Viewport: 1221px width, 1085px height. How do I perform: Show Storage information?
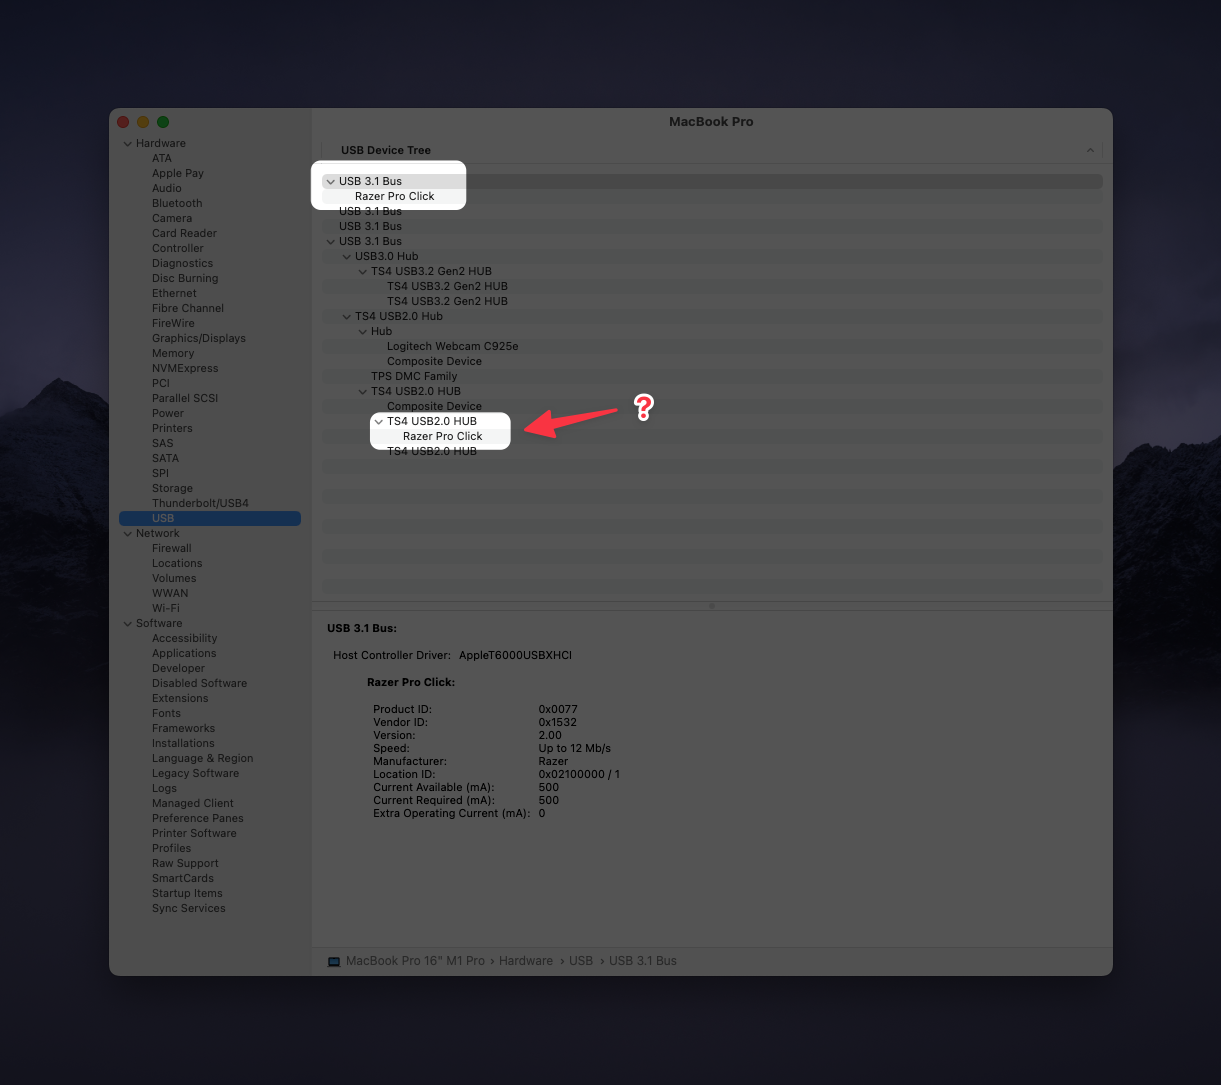[x=172, y=489]
